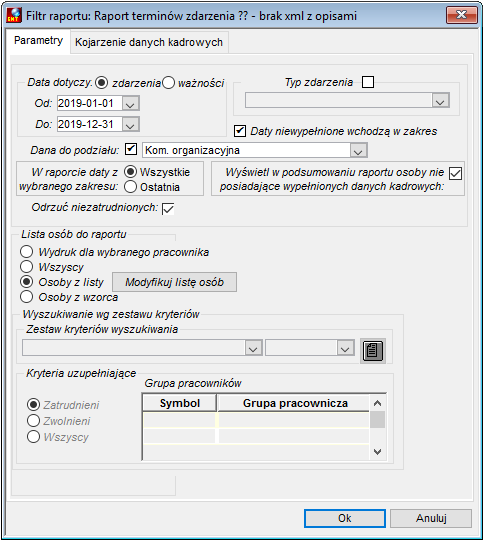Expand the wide Zestaw kryteriów dropdown

coord(254,348)
